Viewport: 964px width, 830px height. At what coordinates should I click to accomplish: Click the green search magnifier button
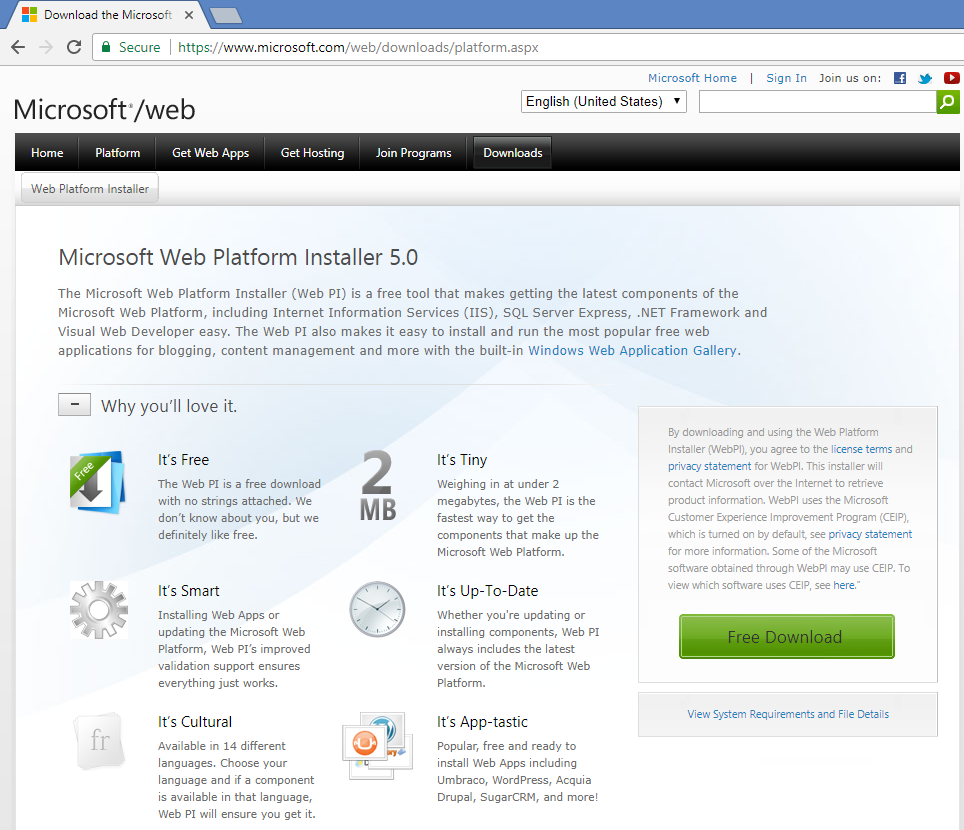(x=948, y=101)
